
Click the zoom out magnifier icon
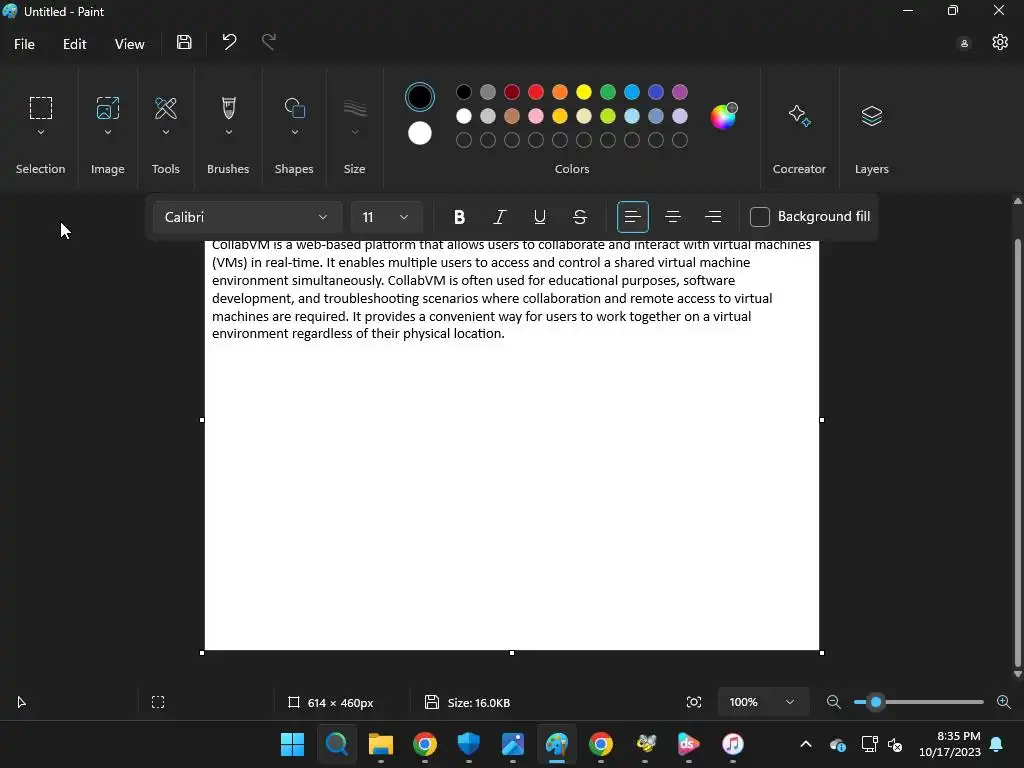[833, 702]
